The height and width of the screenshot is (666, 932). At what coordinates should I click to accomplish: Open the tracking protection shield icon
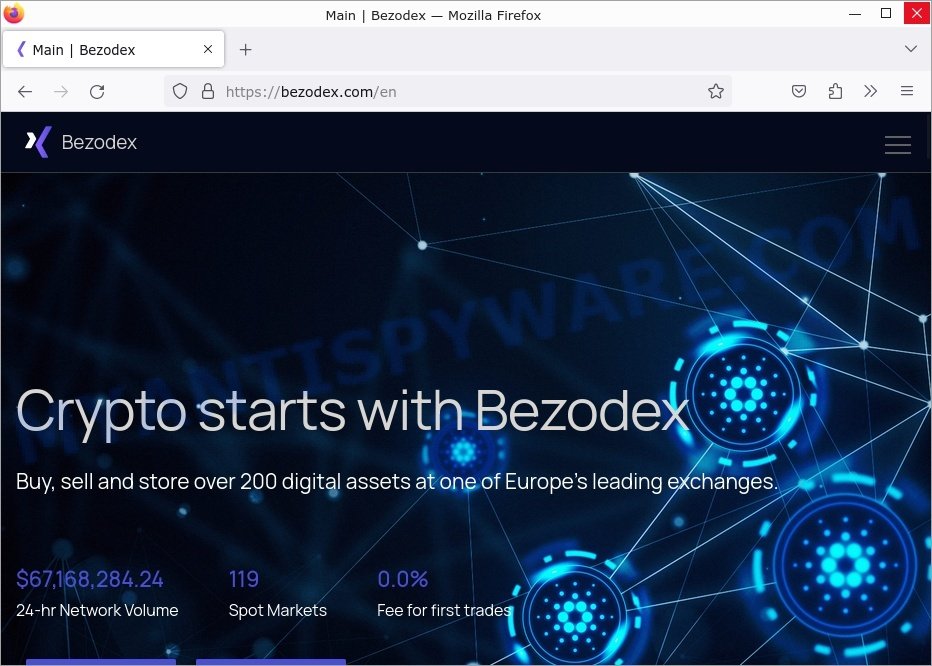point(180,91)
